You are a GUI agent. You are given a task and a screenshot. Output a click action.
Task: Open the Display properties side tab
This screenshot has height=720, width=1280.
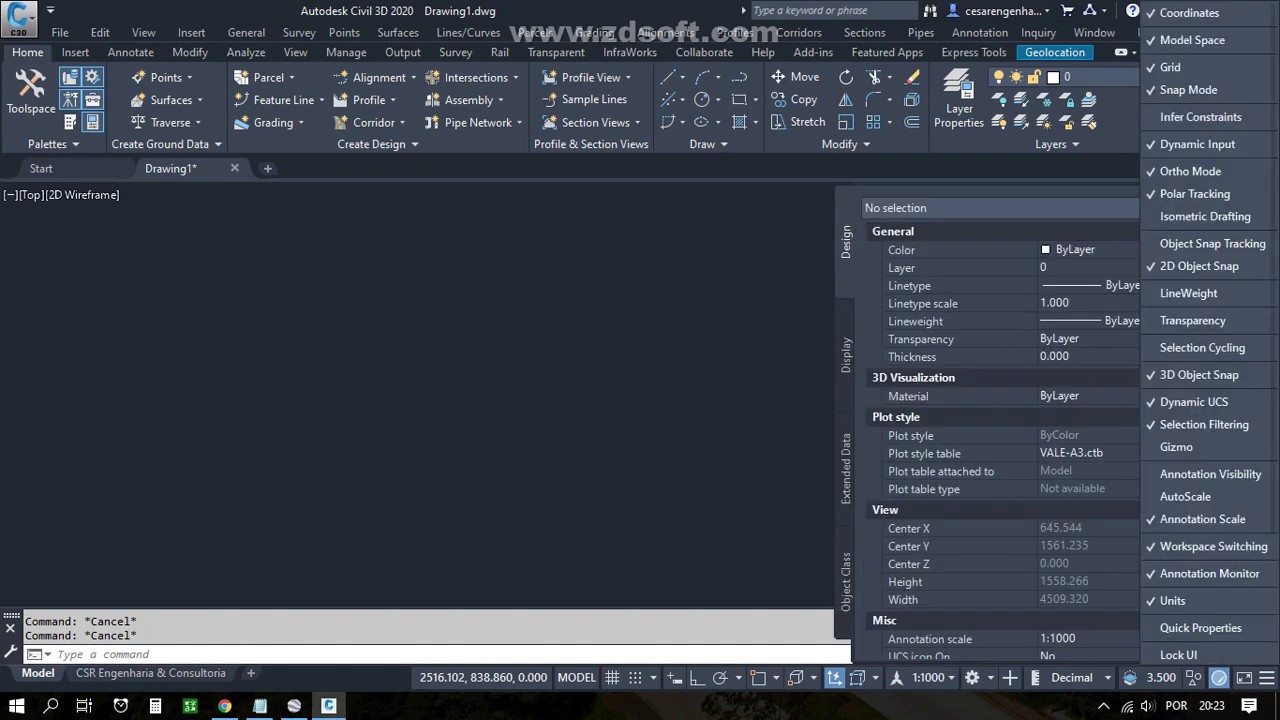[846, 355]
